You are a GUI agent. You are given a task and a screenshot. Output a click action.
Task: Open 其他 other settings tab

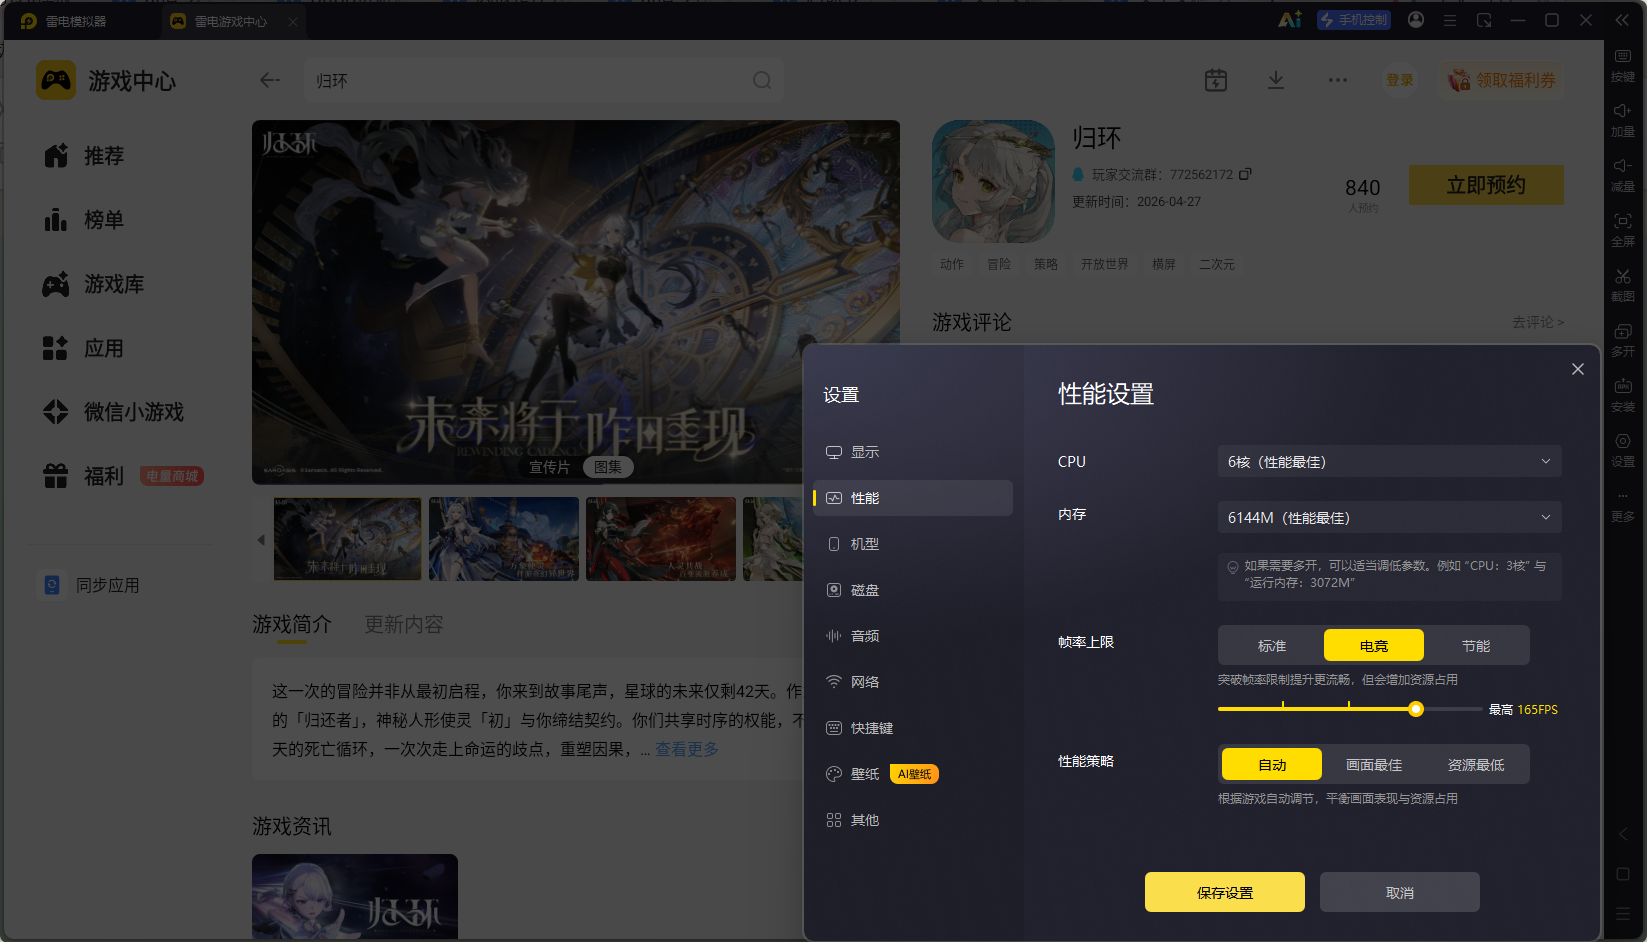point(913,820)
